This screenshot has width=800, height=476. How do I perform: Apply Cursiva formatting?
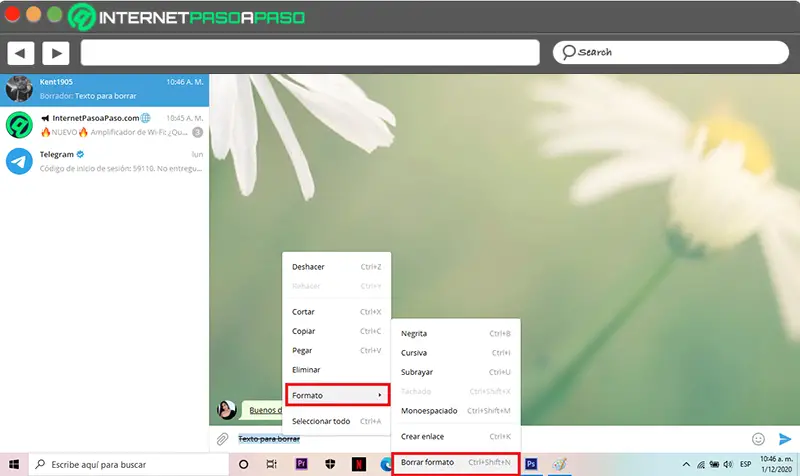coord(456,353)
